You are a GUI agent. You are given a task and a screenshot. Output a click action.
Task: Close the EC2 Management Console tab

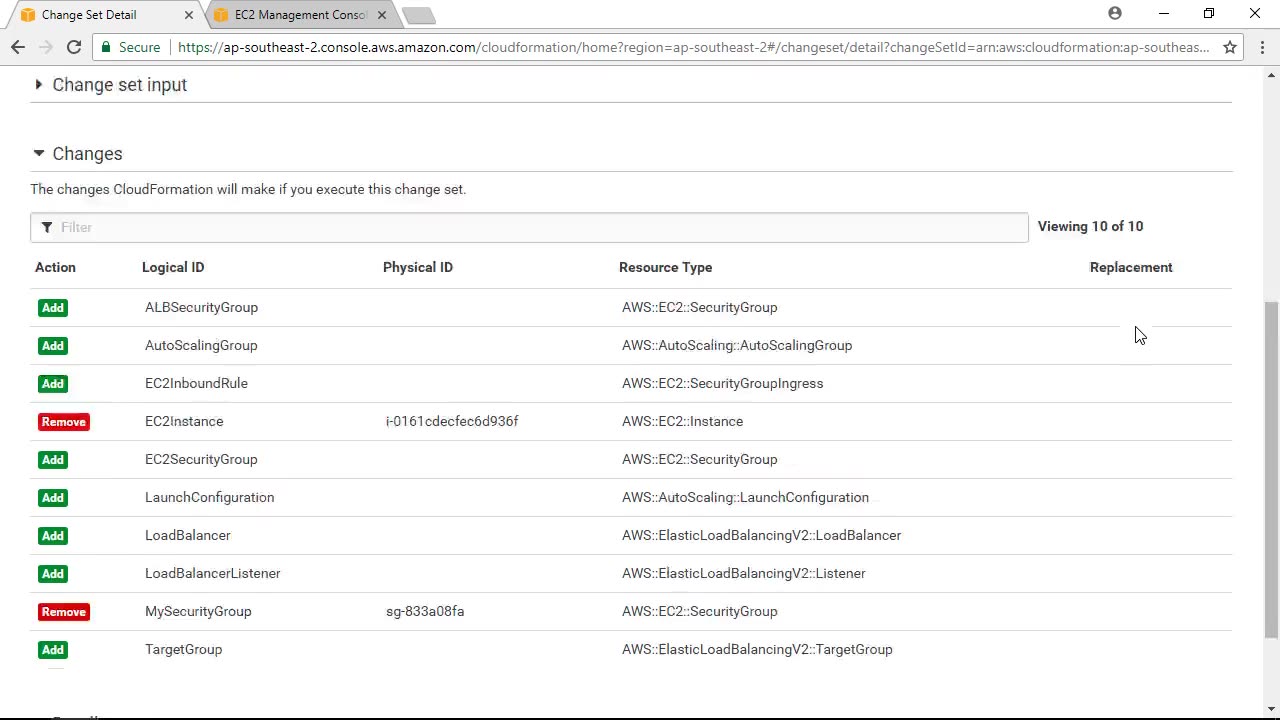pos(381,15)
